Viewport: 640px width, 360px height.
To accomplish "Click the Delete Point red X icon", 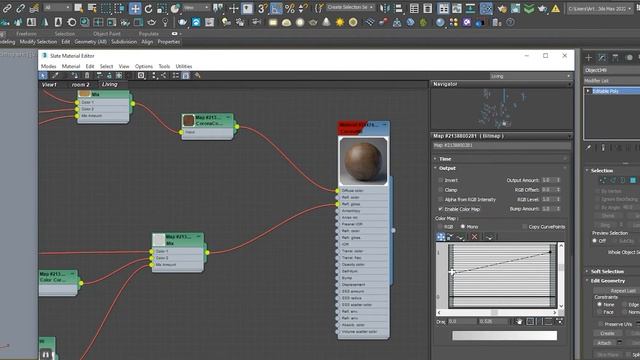I will (474, 236).
